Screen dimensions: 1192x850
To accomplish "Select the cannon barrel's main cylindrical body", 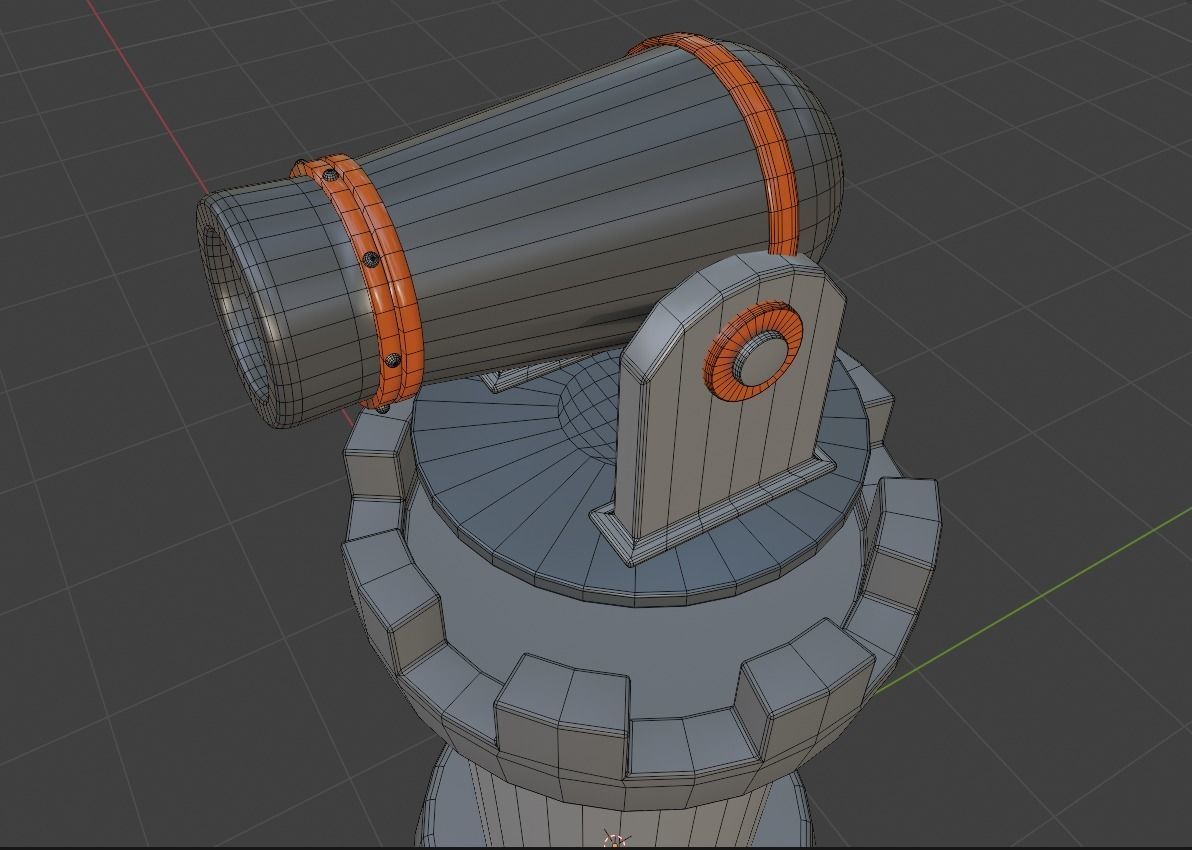I will click(563, 205).
